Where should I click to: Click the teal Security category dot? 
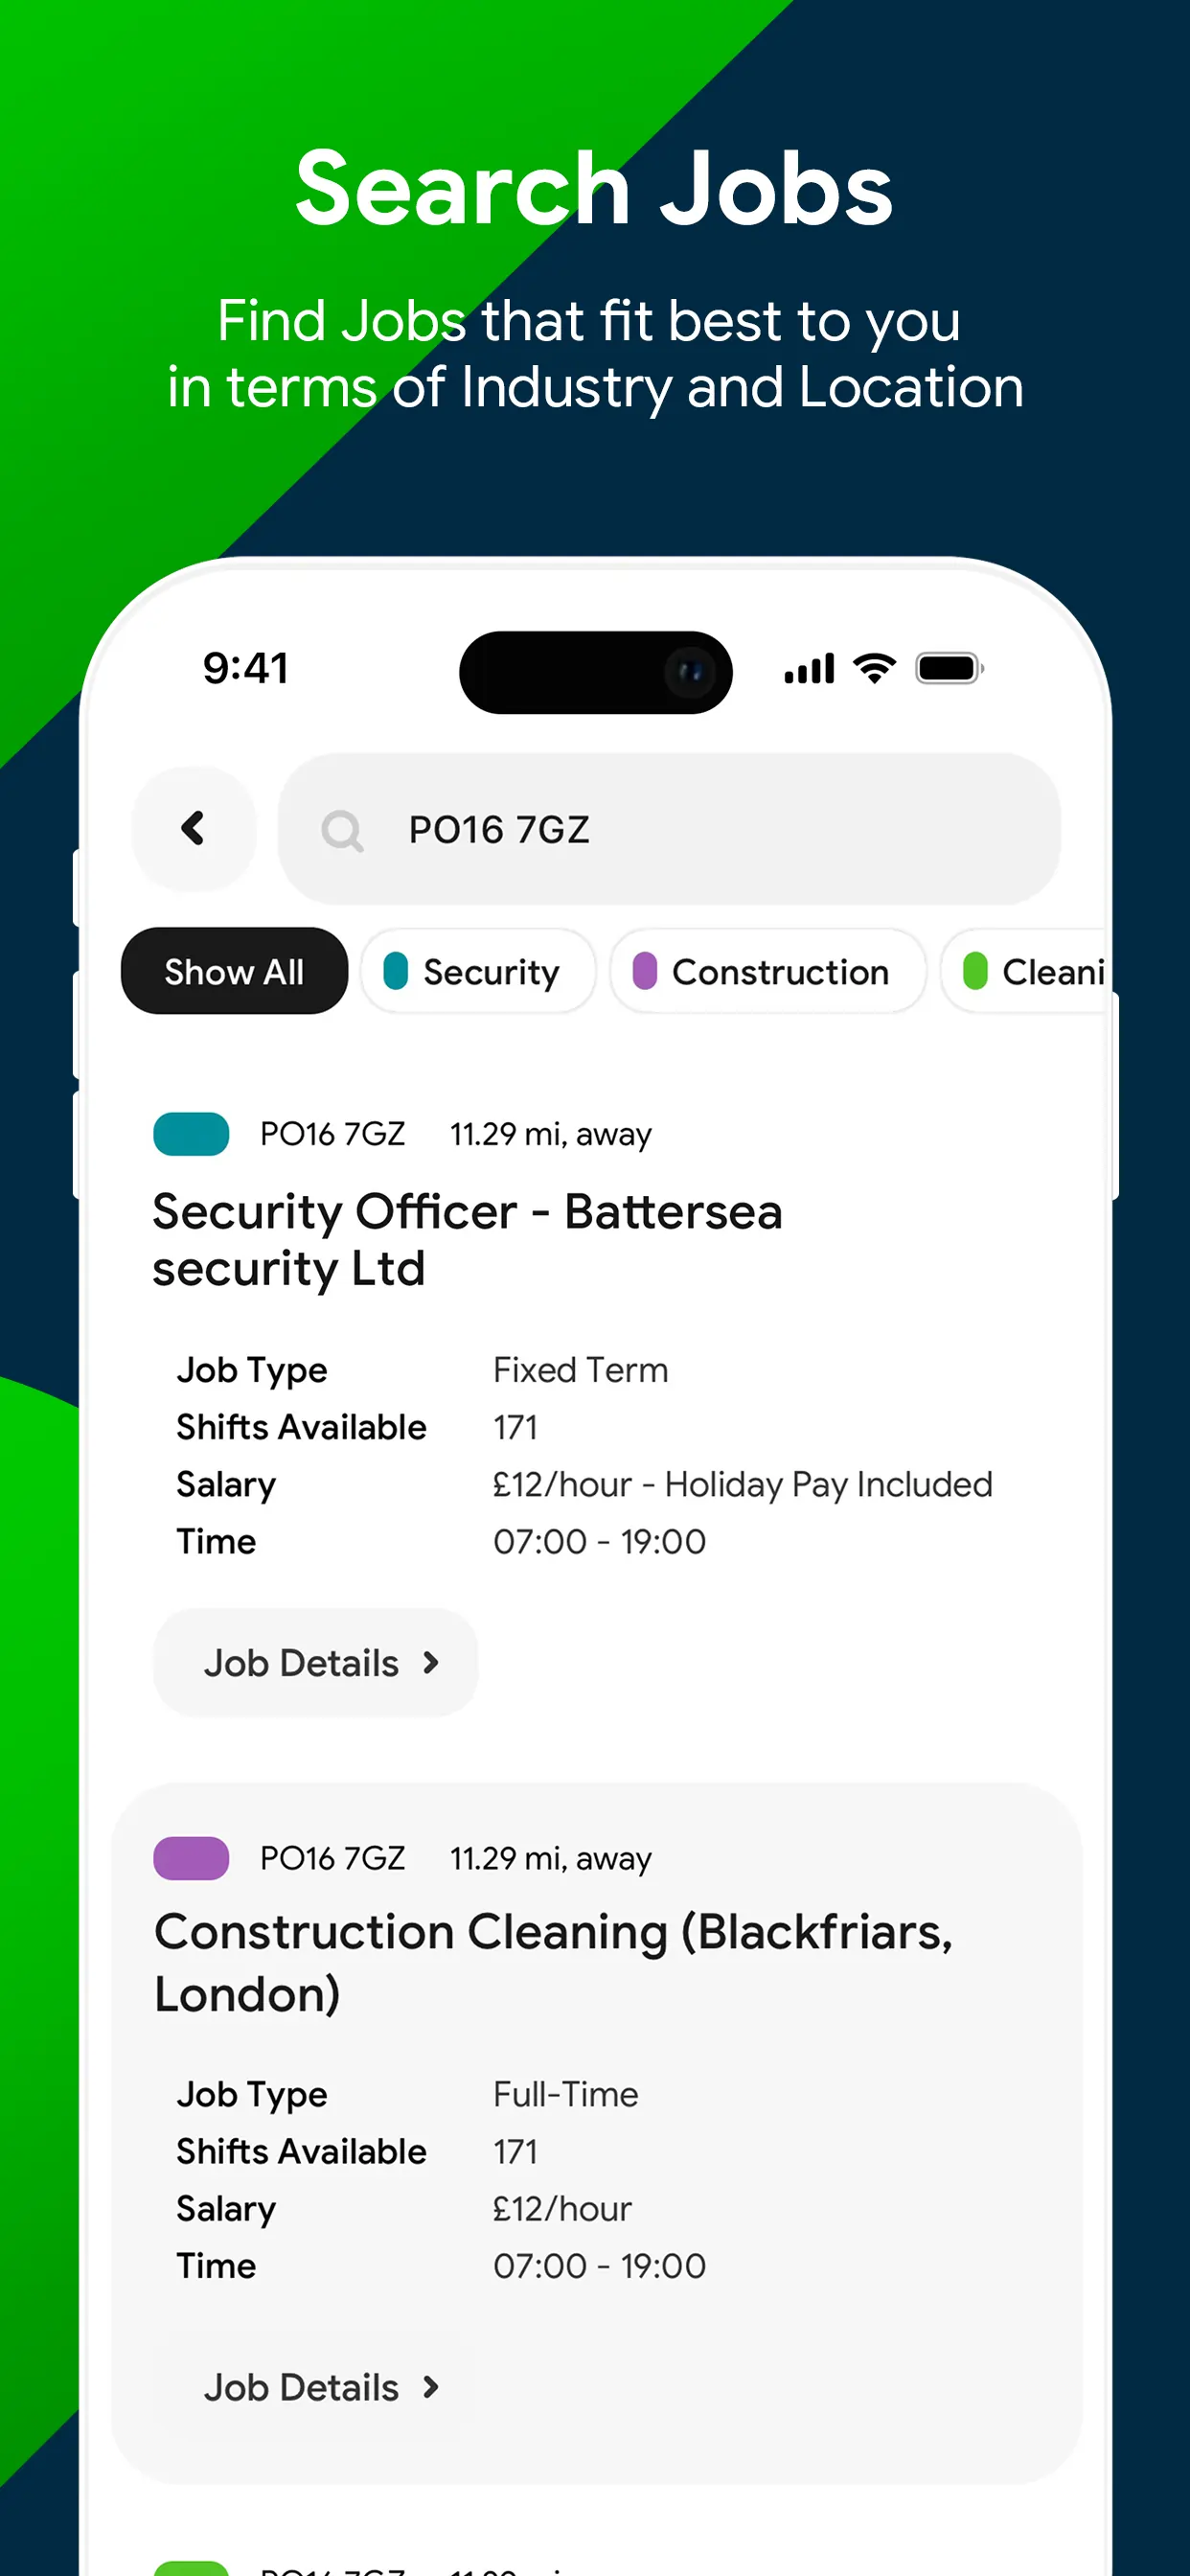(x=396, y=971)
